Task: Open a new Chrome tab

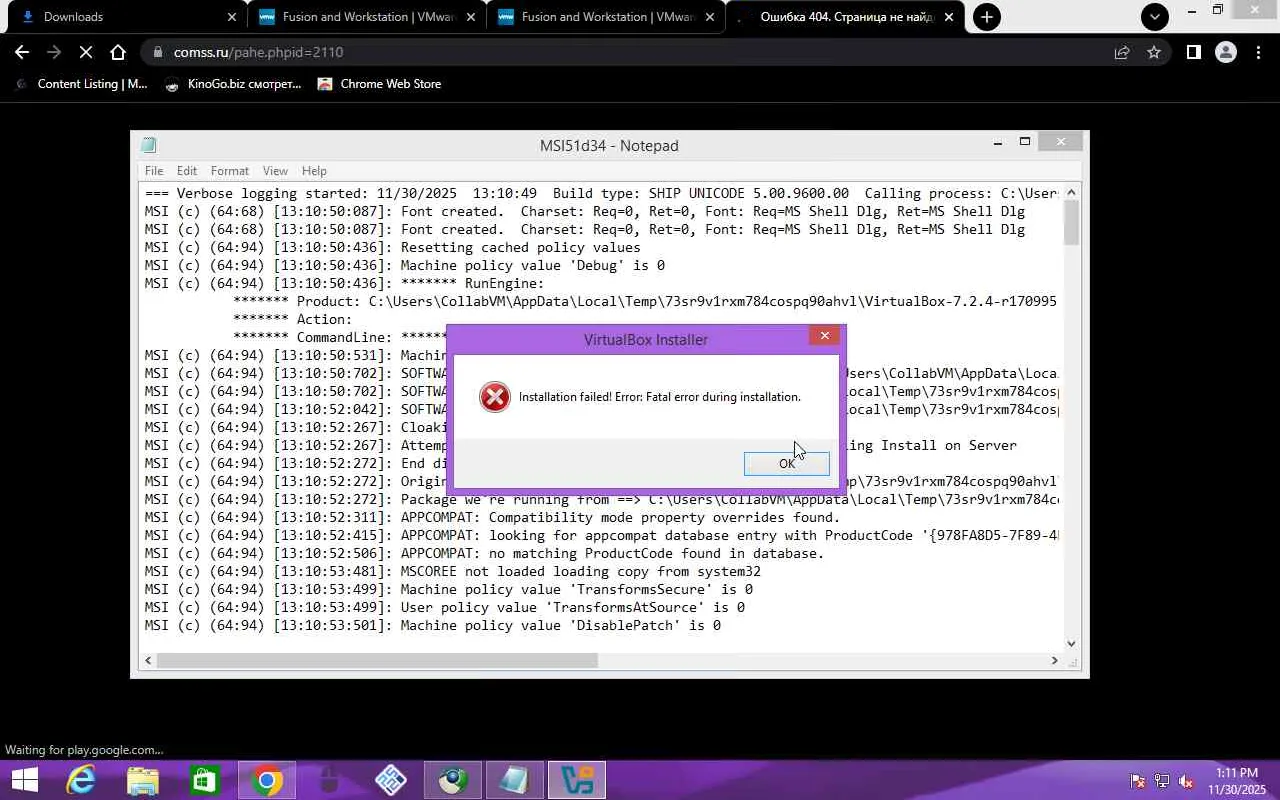Action: 987,17
